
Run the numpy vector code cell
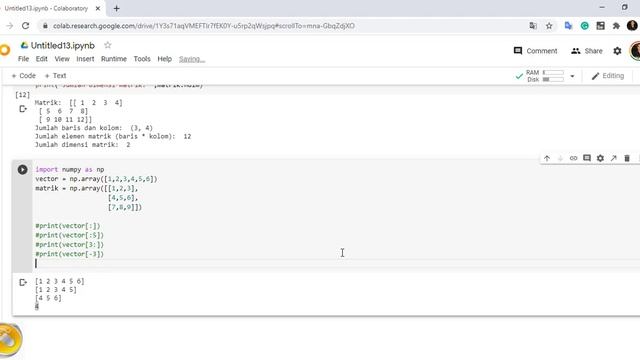(22, 169)
